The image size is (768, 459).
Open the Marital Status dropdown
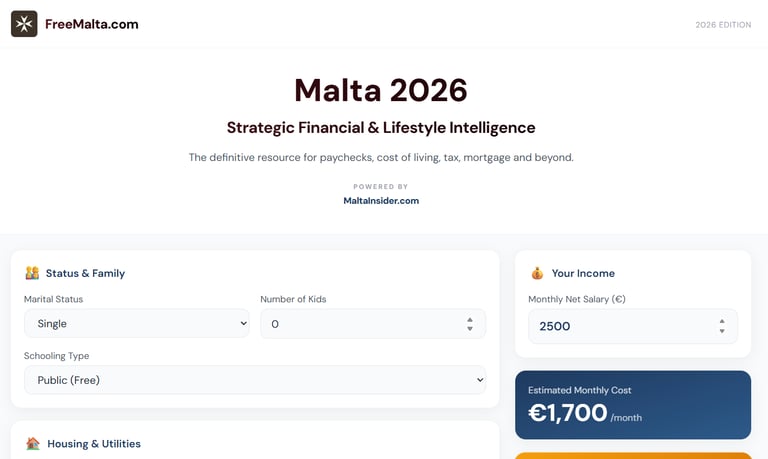point(136,324)
